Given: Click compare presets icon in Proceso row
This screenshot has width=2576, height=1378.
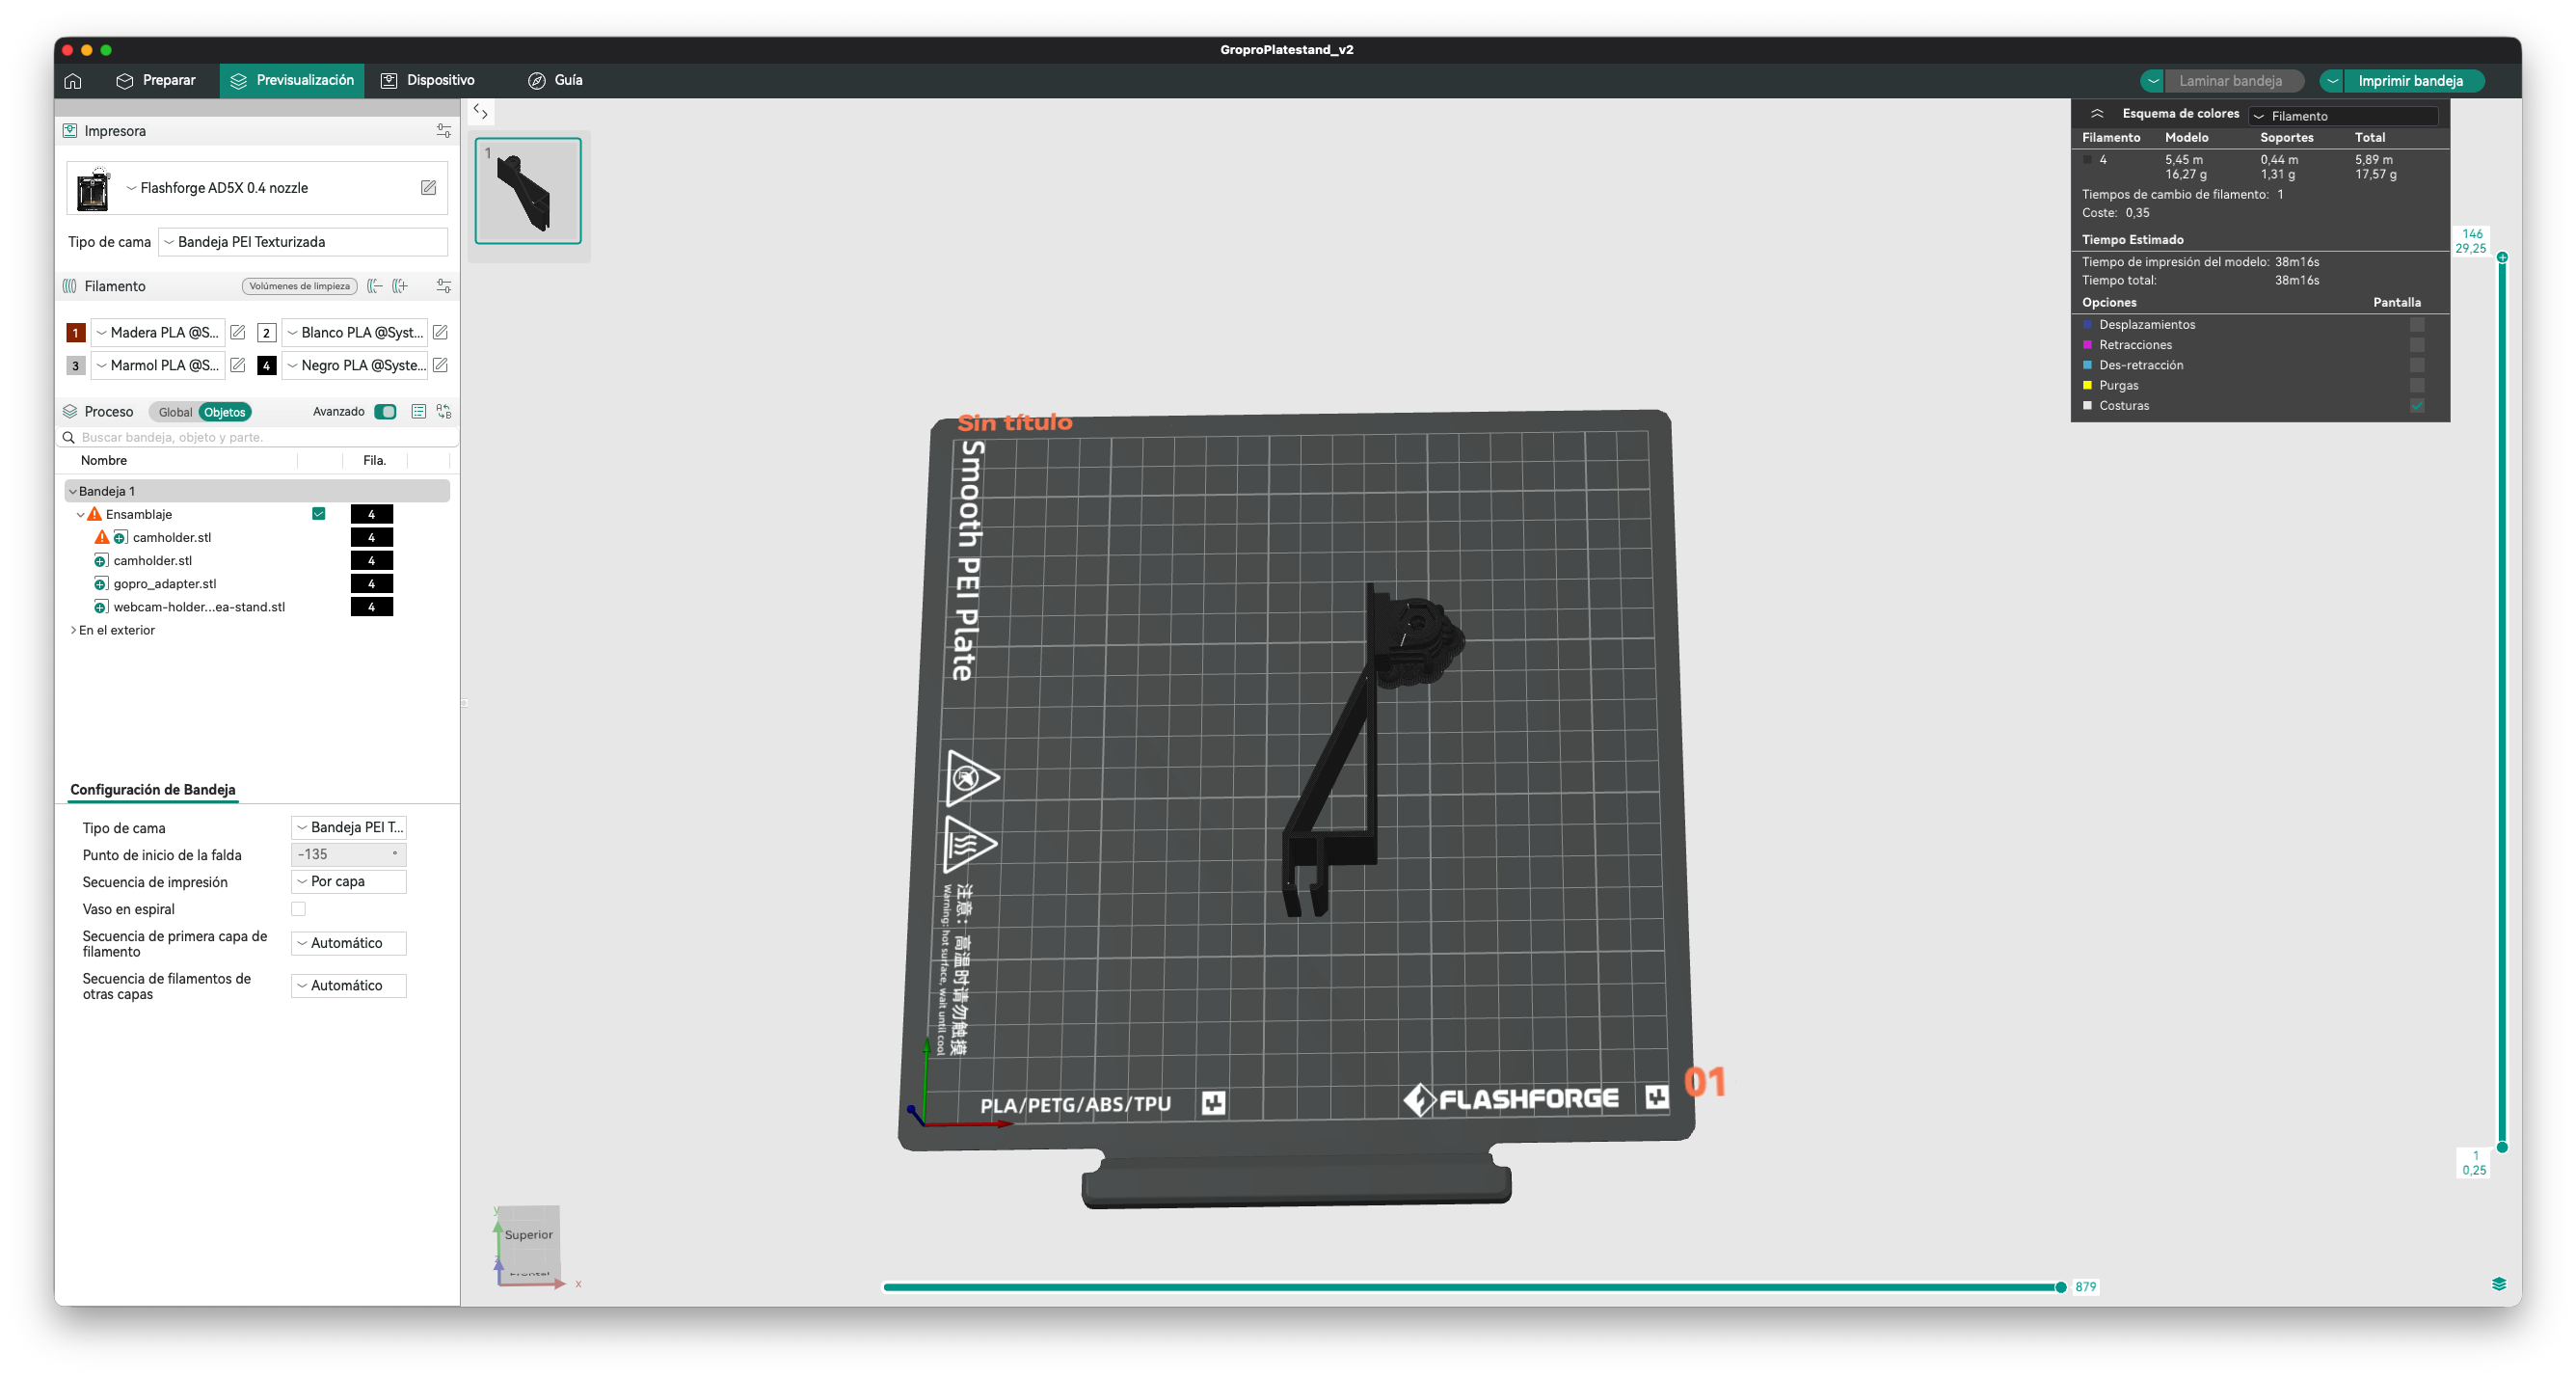Looking at the screenshot, I should pyautogui.click(x=444, y=412).
